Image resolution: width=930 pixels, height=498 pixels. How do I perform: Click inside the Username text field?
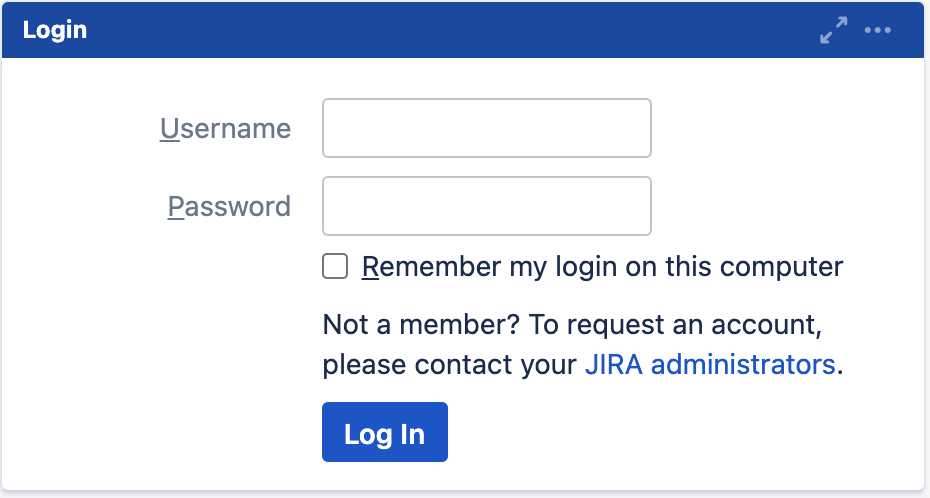(x=486, y=128)
